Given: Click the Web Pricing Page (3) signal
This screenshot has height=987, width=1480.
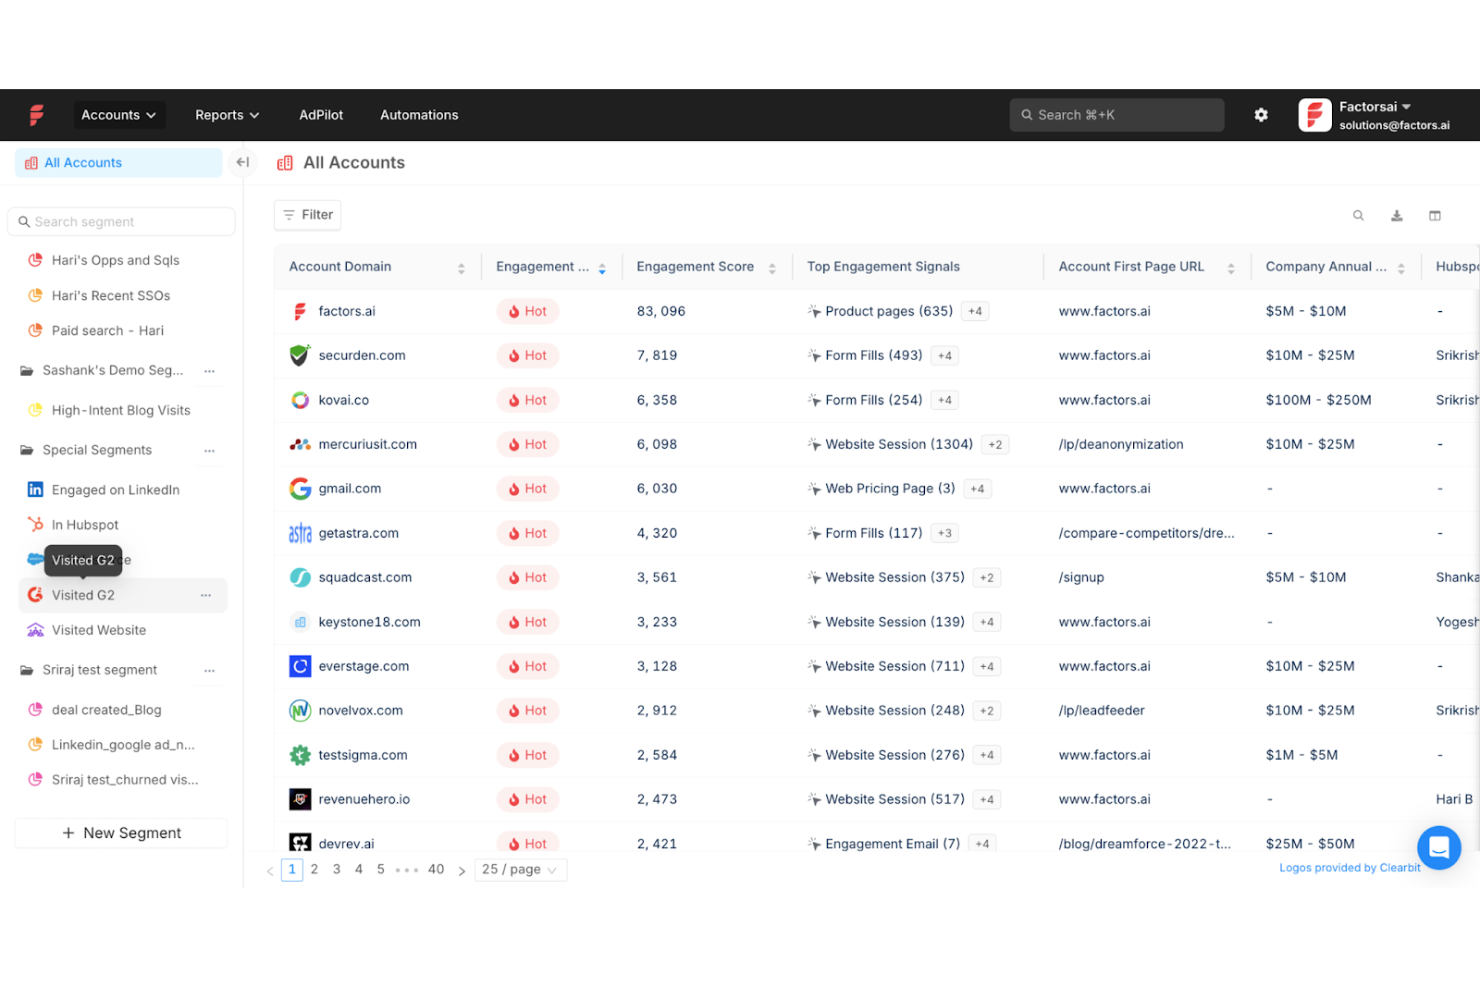Looking at the screenshot, I should [x=890, y=488].
